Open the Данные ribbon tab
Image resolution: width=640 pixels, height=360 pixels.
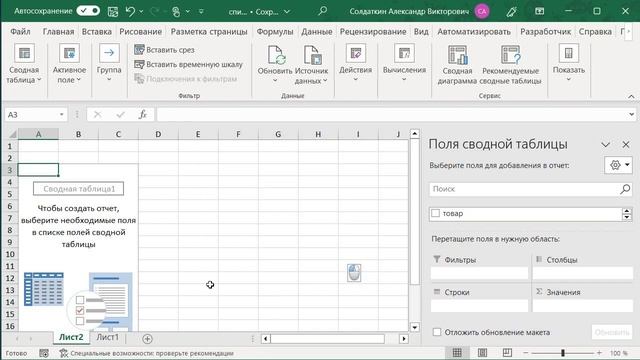click(x=316, y=31)
